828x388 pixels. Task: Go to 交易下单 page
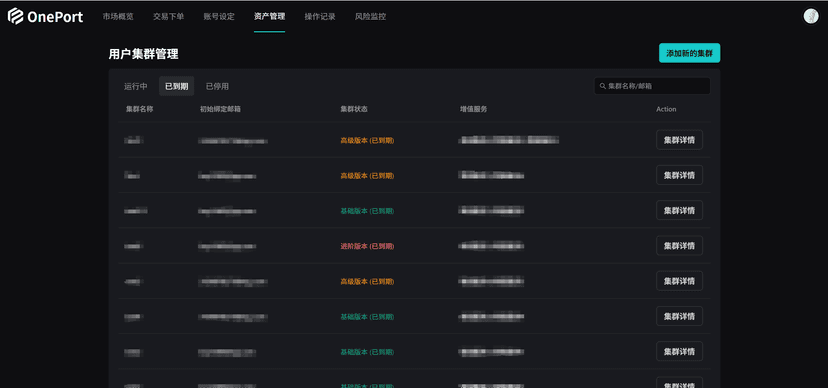(168, 16)
